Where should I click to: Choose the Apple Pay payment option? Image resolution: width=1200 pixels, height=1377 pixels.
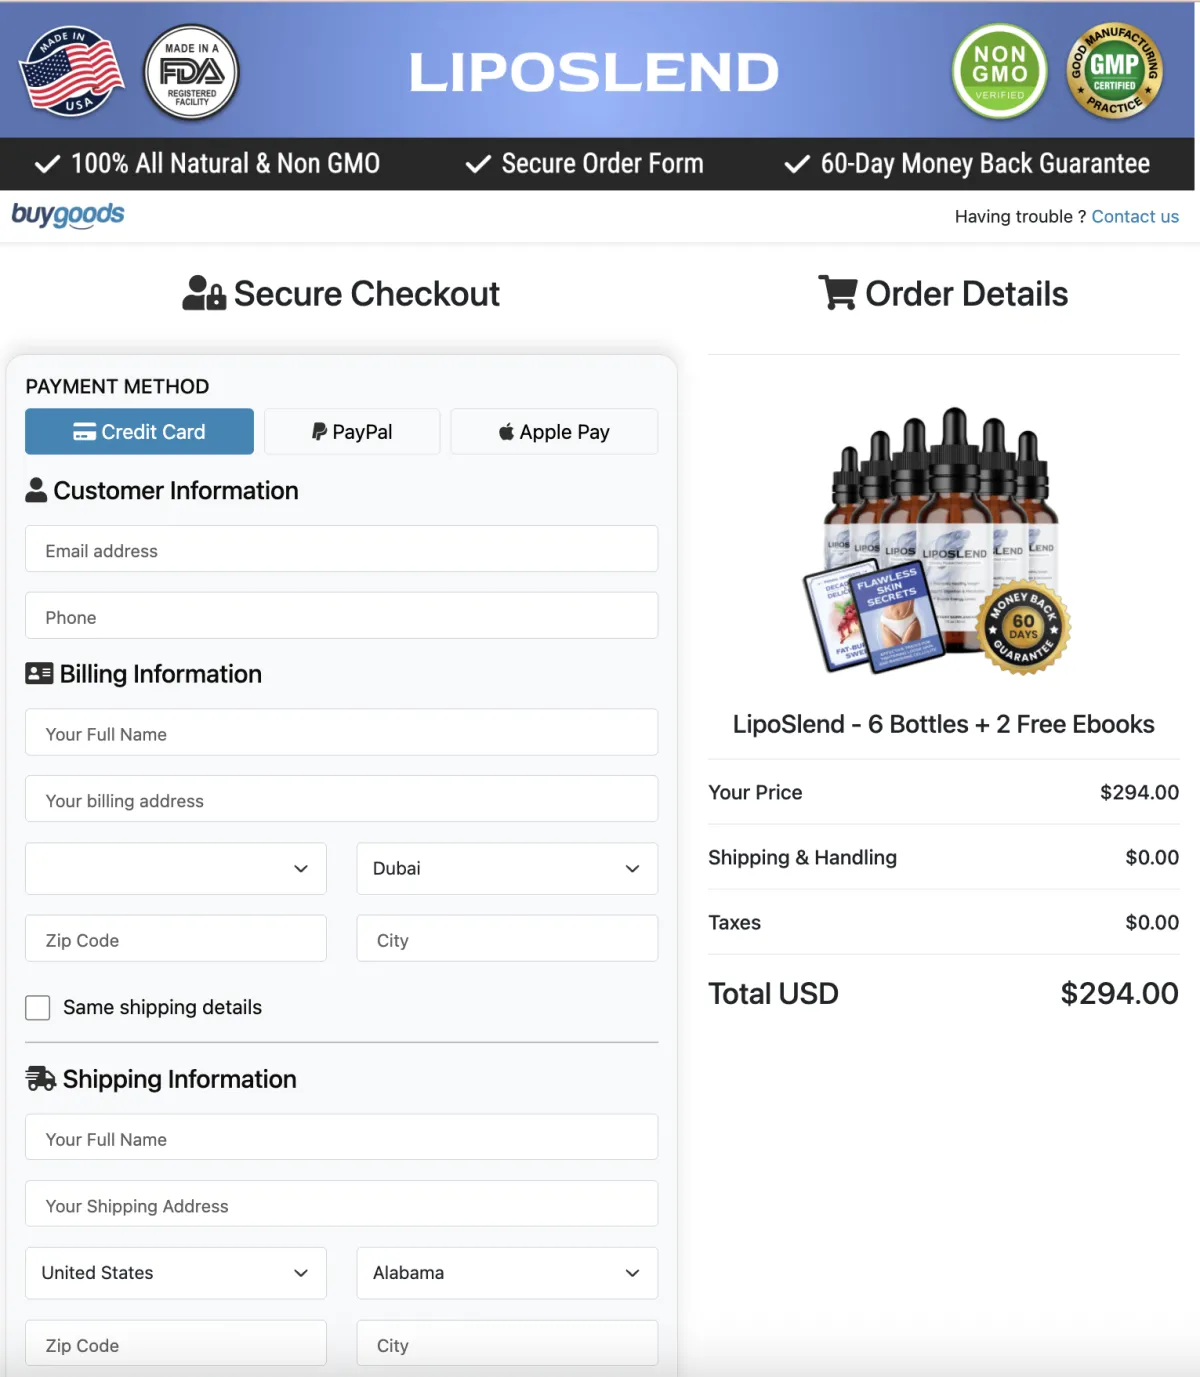[x=554, y=432]
